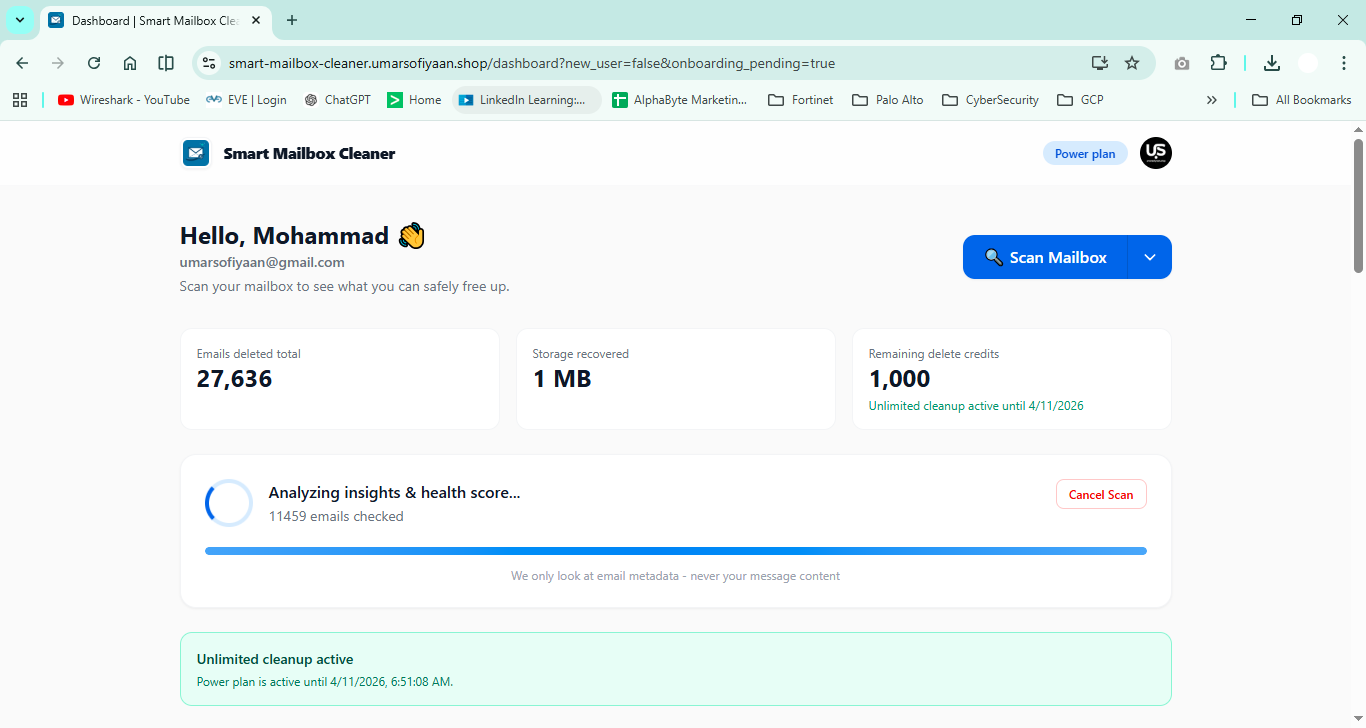Open the AlphaByte Marketing bookmark
1366x728 pixels.
(x=680, y=100)
